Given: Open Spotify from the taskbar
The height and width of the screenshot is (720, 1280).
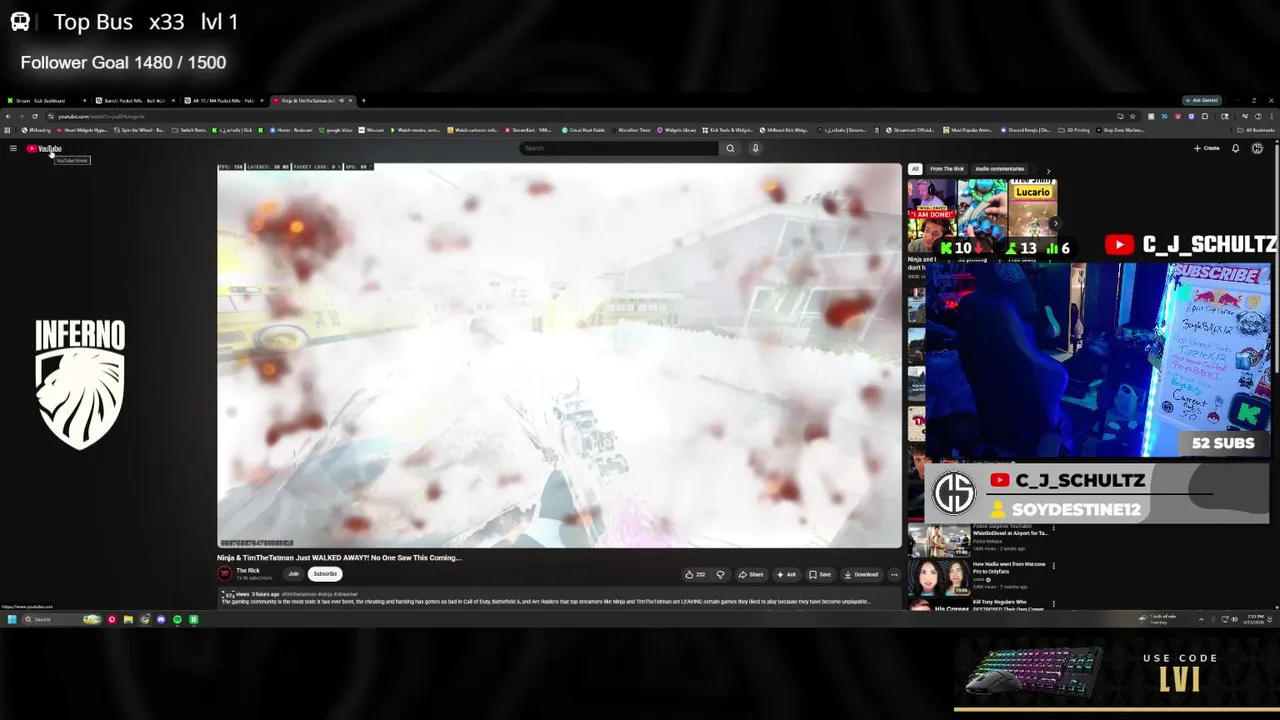Looking at the screenshot, I should tap(177, 620).
